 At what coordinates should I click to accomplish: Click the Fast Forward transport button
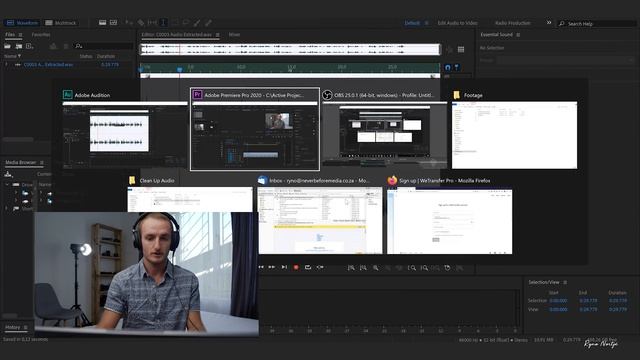pyautogui.click(x=272, y=267)
